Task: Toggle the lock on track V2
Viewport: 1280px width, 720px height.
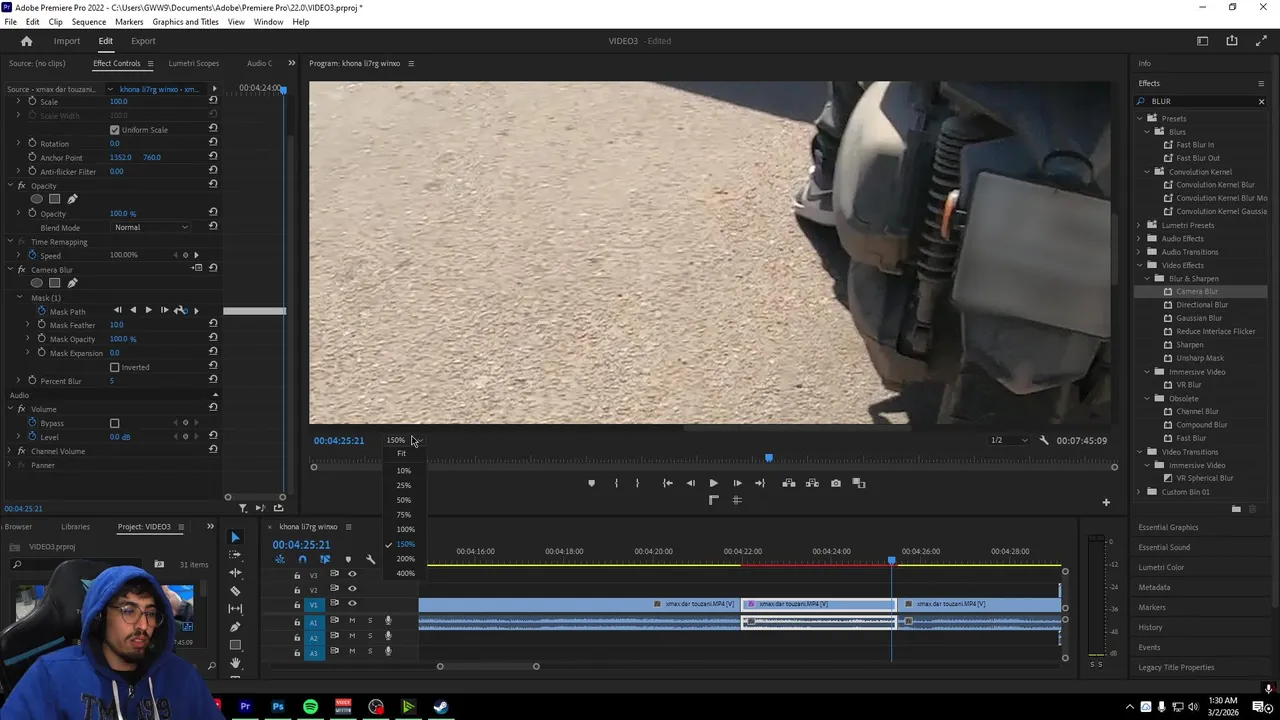Action: [297, 590]
